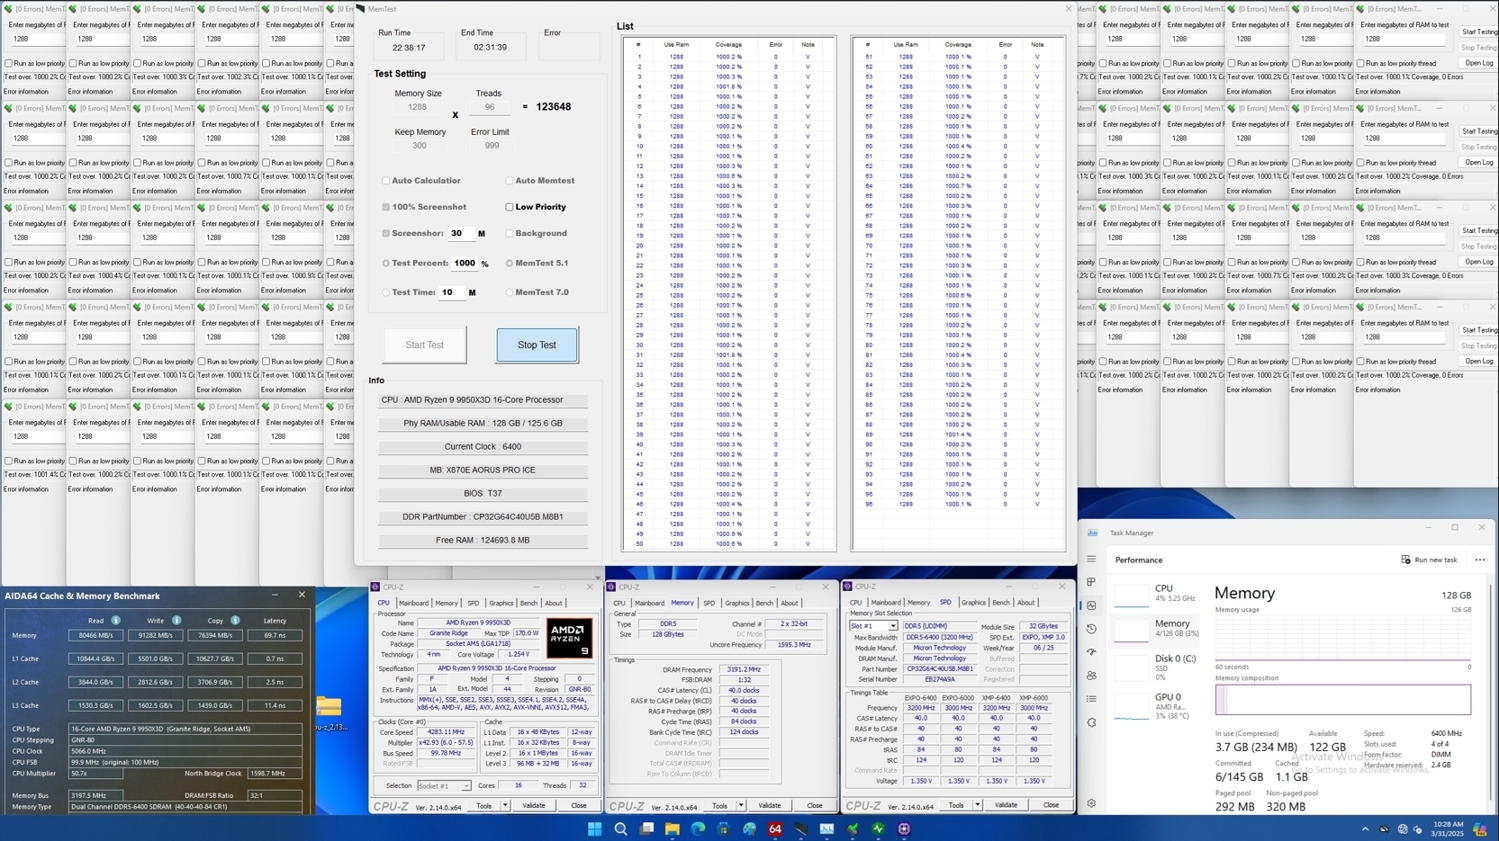Open Mainboard tab in first CPU-Z window
This screenshot has height=841, width=1499.
pos(413,603)
